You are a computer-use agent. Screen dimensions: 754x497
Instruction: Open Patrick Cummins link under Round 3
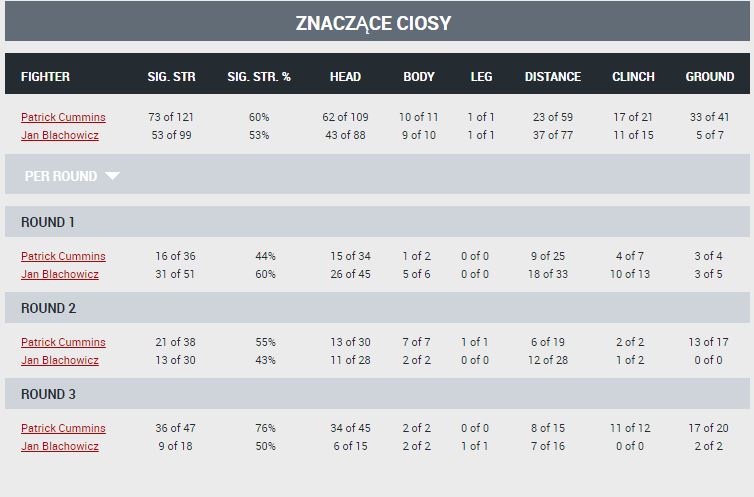(x=63, y=428)
